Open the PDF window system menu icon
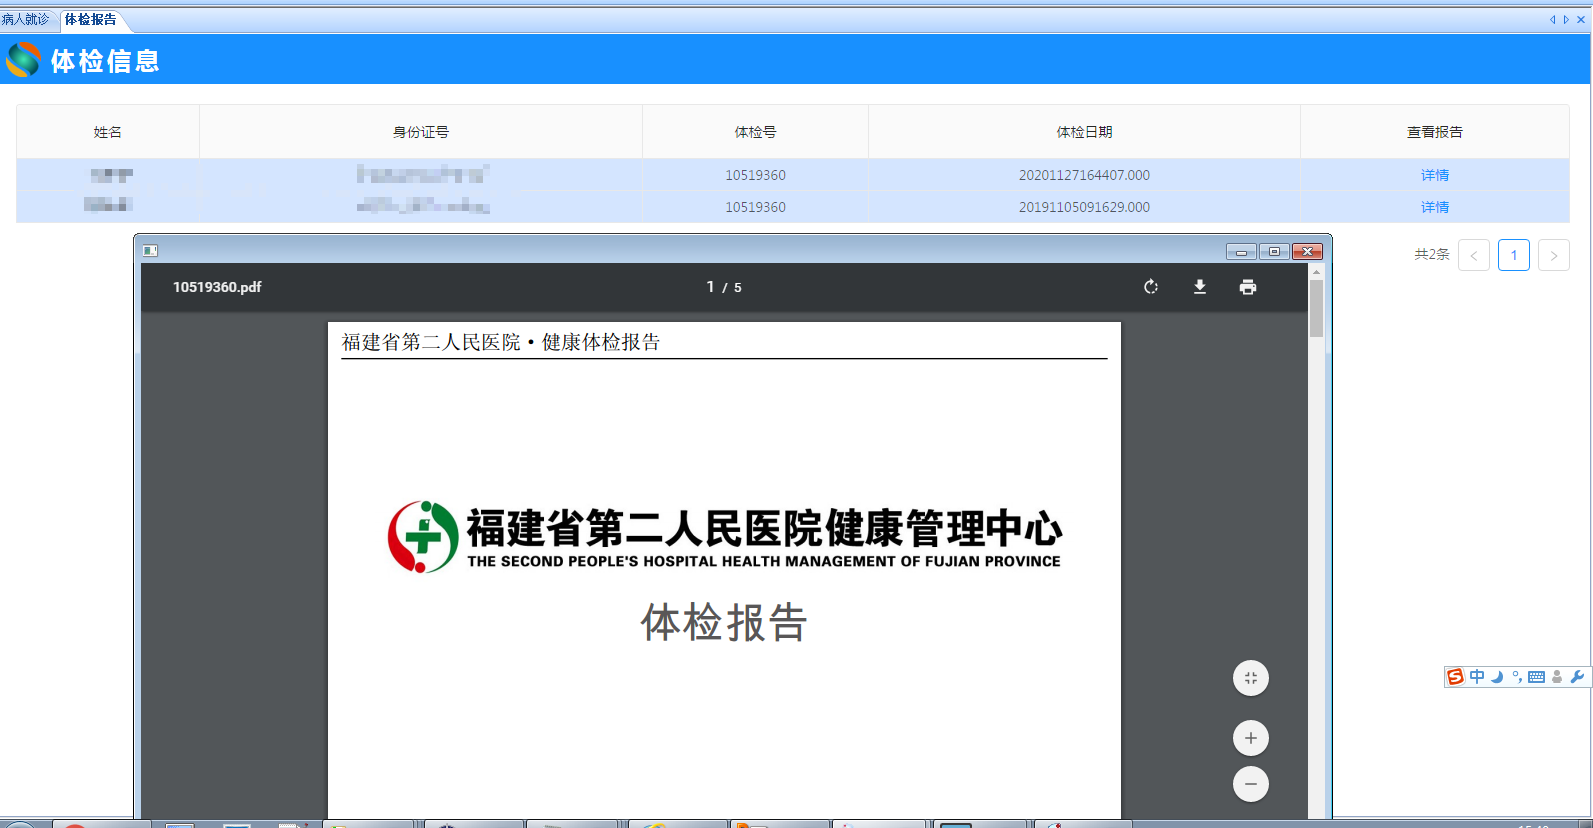The height and width of the screenshot is (828, 1593). tap(150, 251)
